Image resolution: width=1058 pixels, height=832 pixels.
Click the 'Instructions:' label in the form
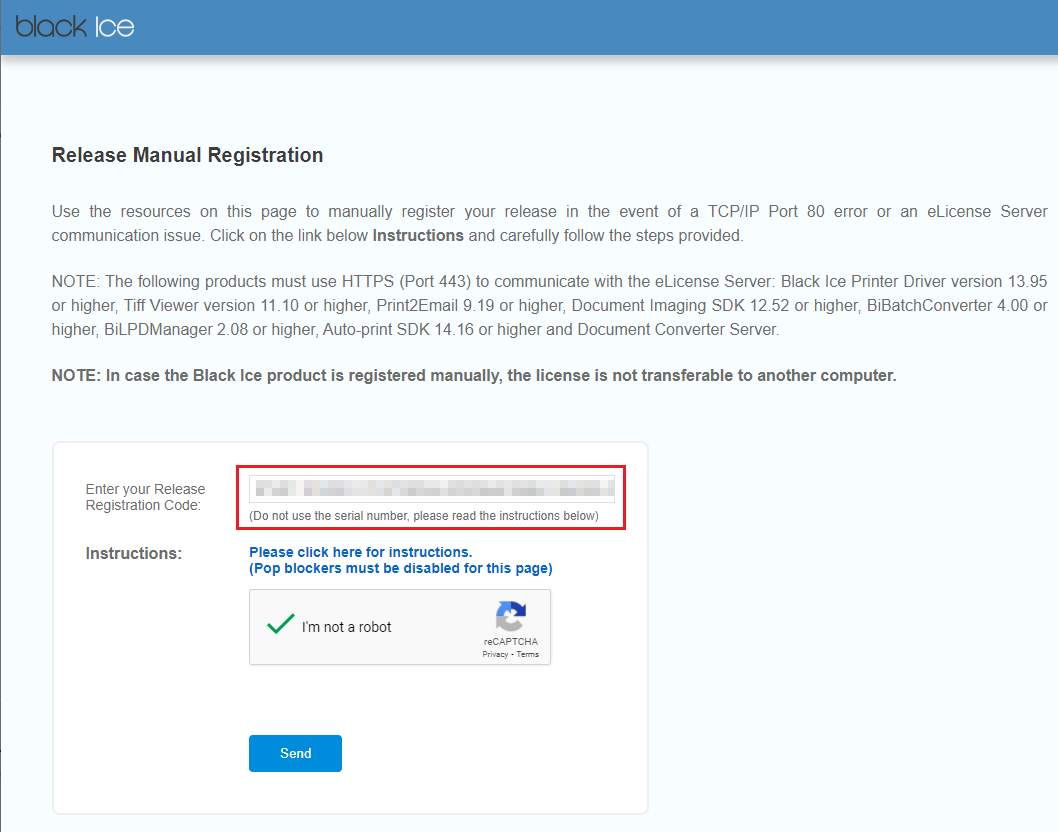[x=133, y=553]
